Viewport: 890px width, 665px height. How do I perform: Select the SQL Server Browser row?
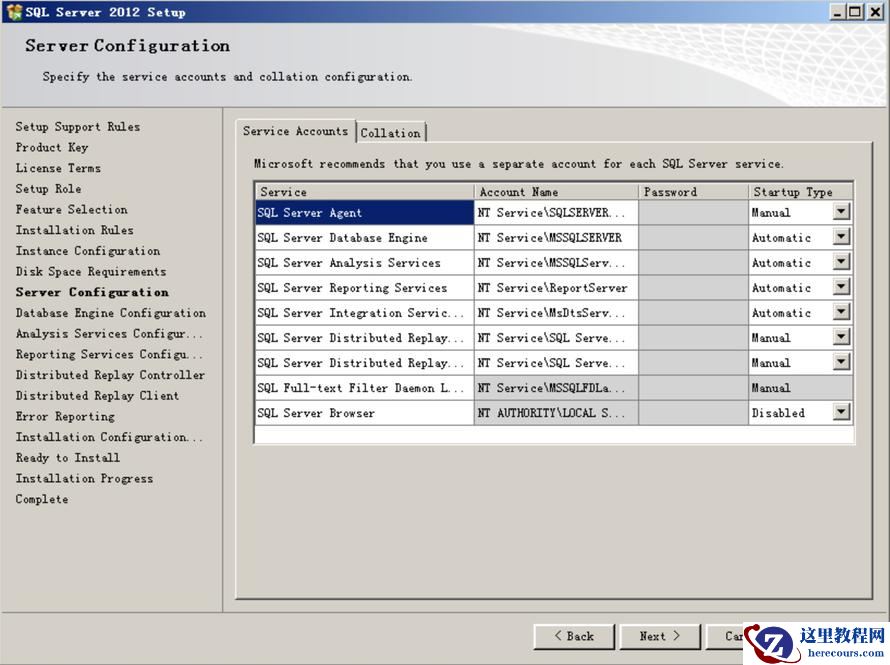point(364,413)
